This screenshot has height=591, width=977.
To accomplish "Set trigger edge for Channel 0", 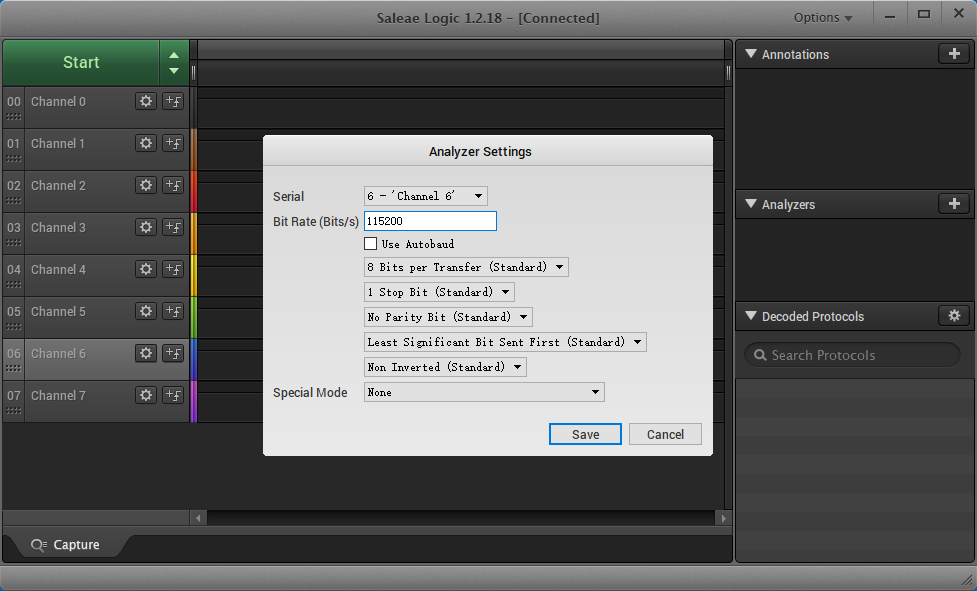I will [x=173, y=101].
